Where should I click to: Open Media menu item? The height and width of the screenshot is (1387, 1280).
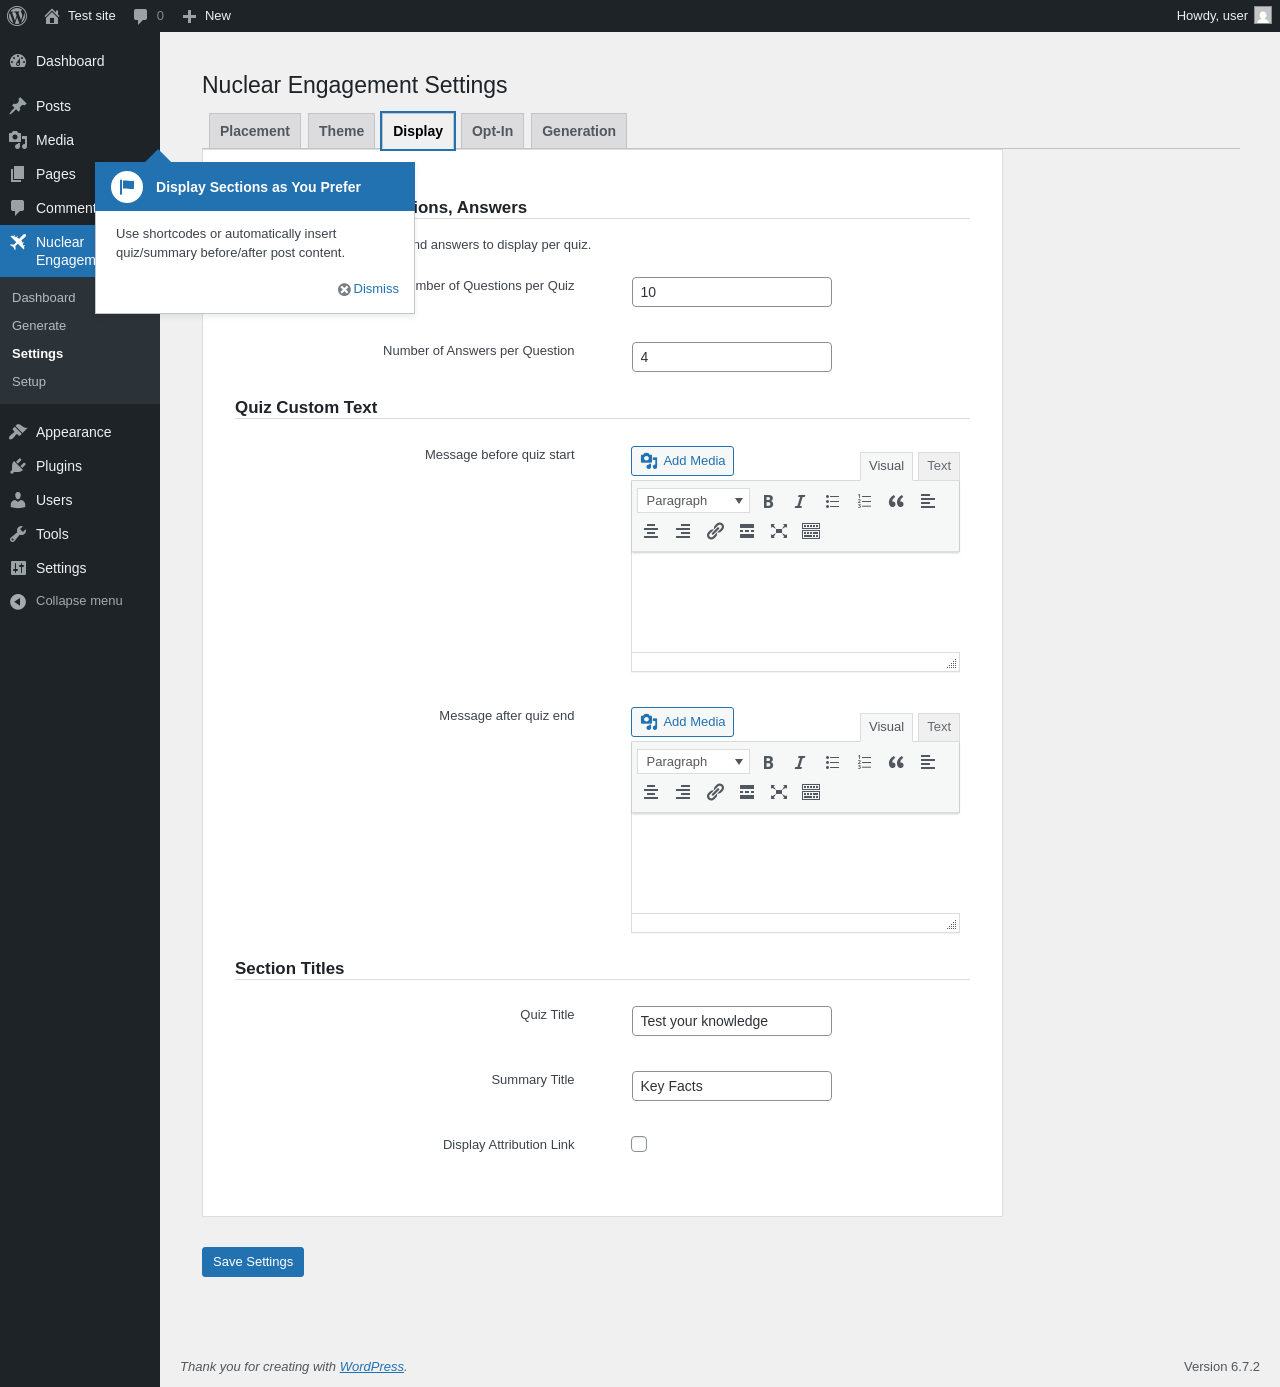(80, 140)
